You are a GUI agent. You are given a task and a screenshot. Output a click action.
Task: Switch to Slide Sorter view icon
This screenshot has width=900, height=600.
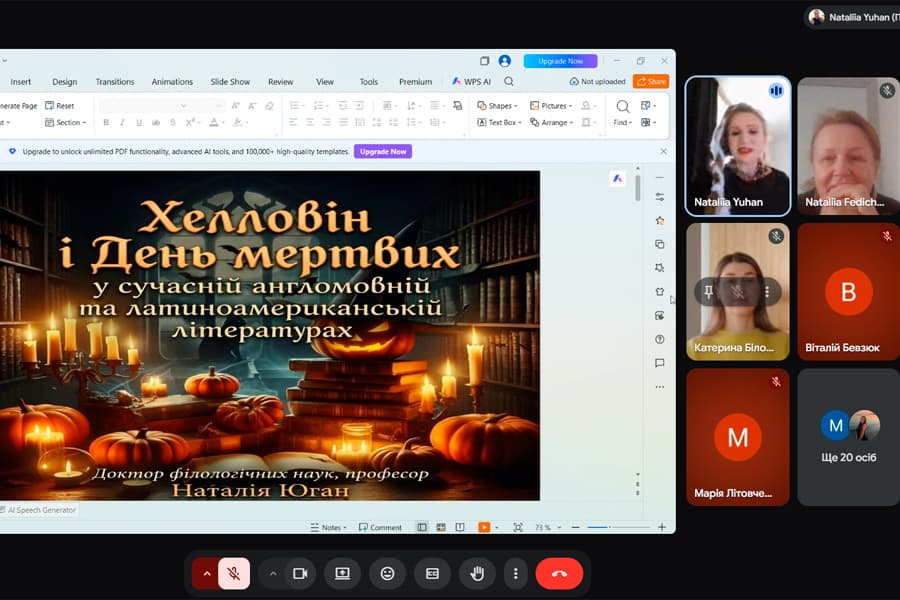441,527
